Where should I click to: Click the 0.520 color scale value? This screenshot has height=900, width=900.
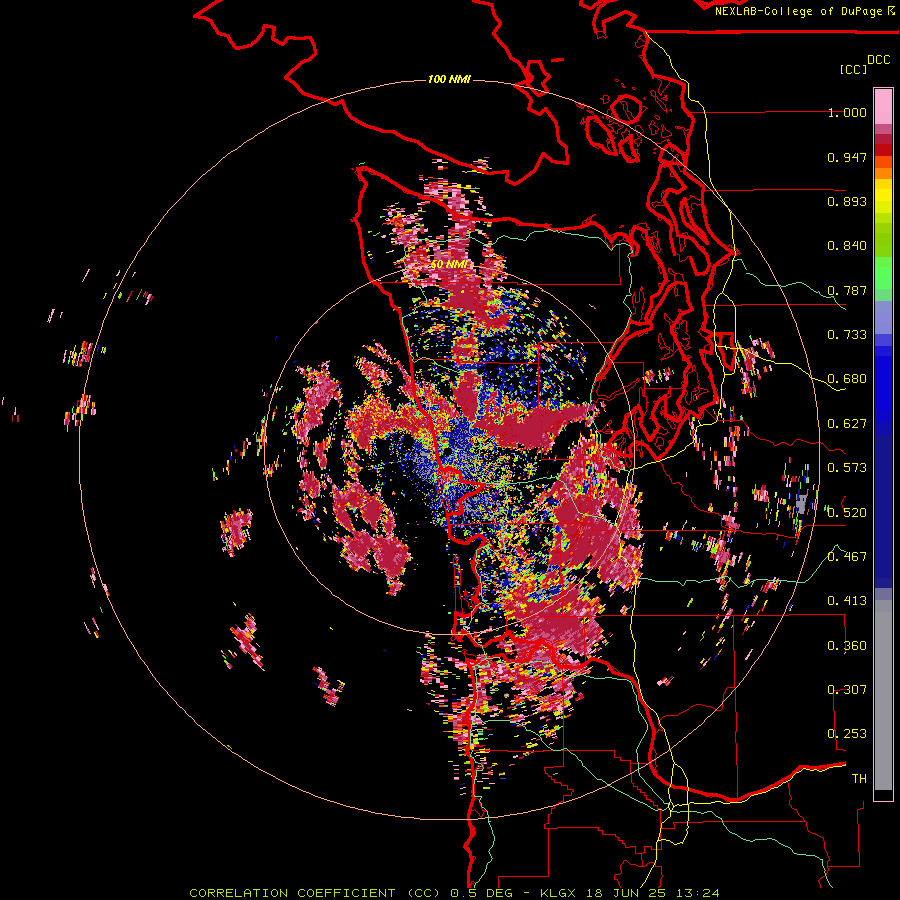coord(847,512)
